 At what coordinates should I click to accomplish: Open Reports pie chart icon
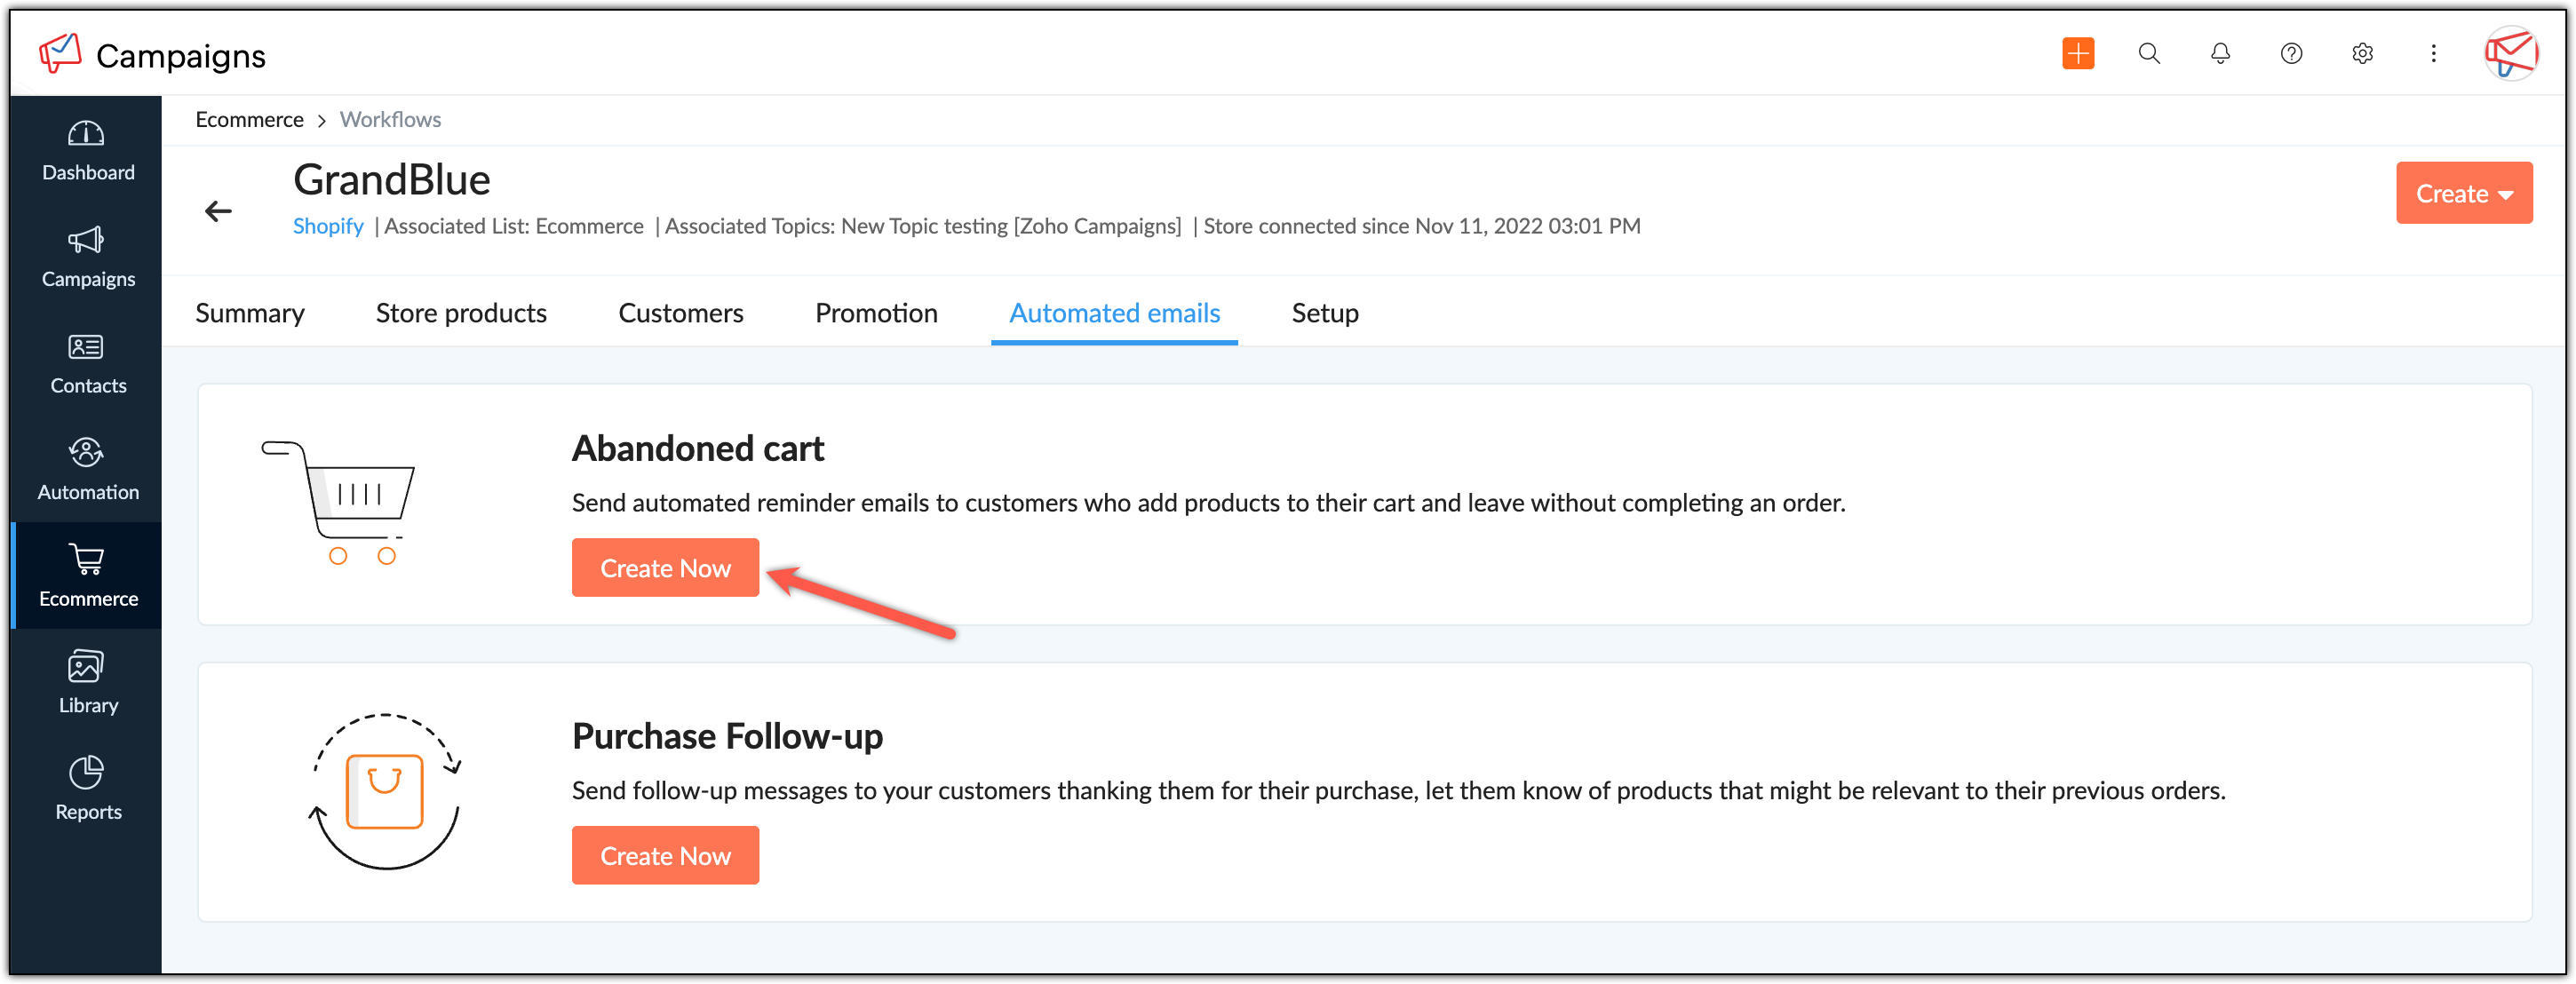(x=86, y=773)
